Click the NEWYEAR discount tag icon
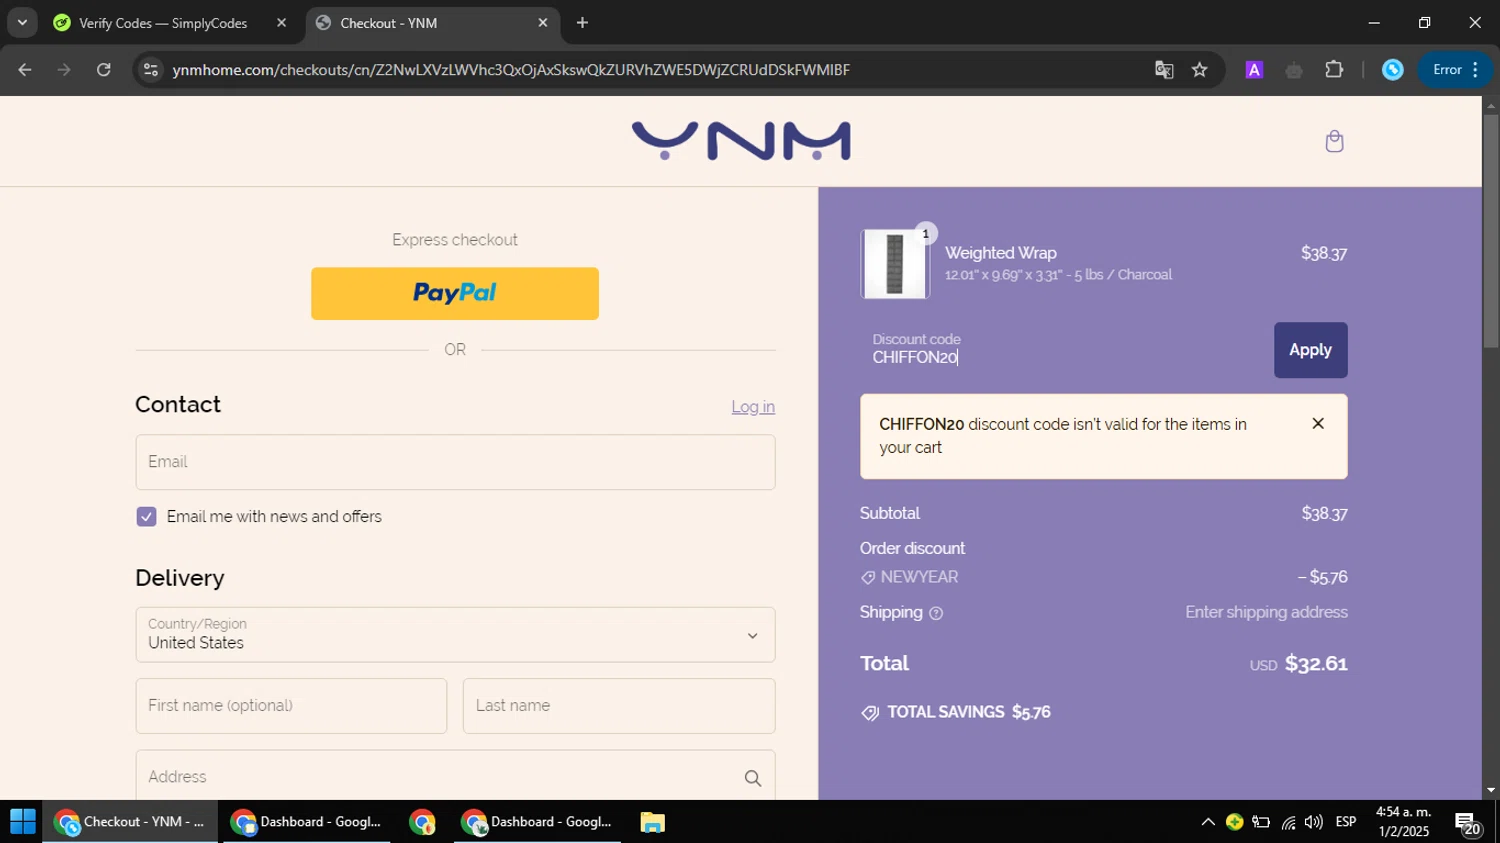Image resolution: width=1500 pixels, height=843 pixels. click(x=868, y=578)
